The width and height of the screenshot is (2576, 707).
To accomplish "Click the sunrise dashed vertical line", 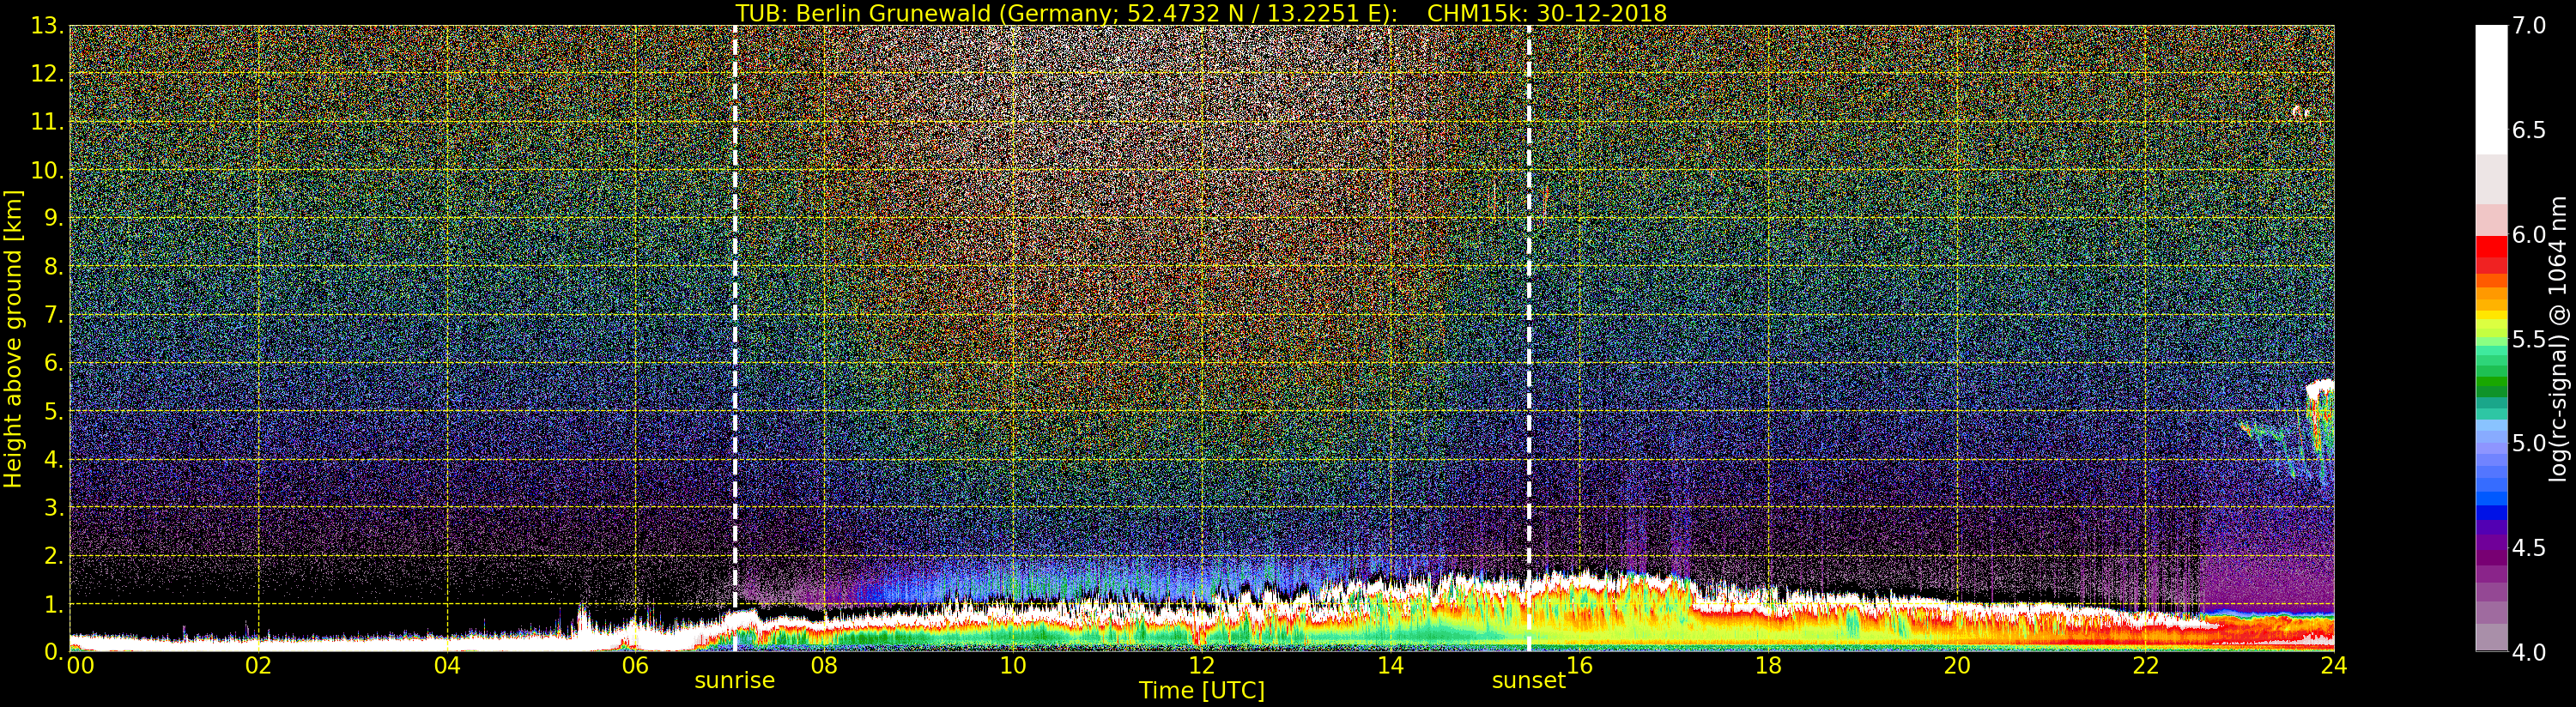I will (735, 300).
